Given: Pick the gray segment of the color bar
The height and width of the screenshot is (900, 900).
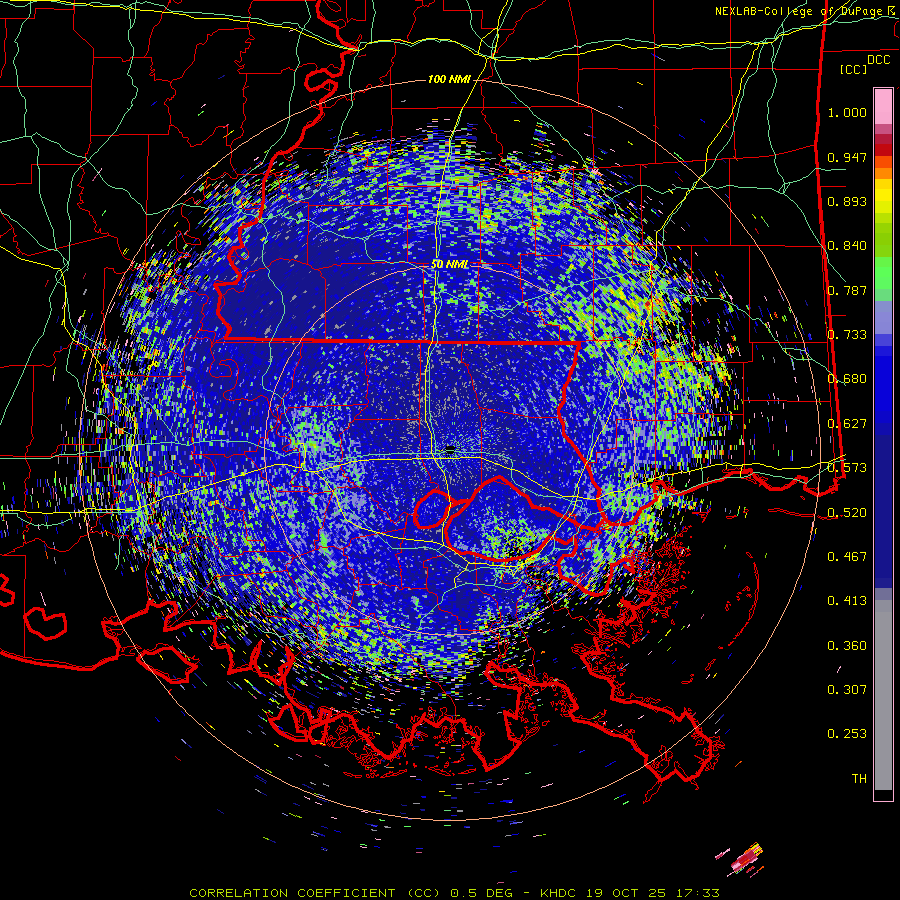Looking at the screenshot, I should click(883, 695).
